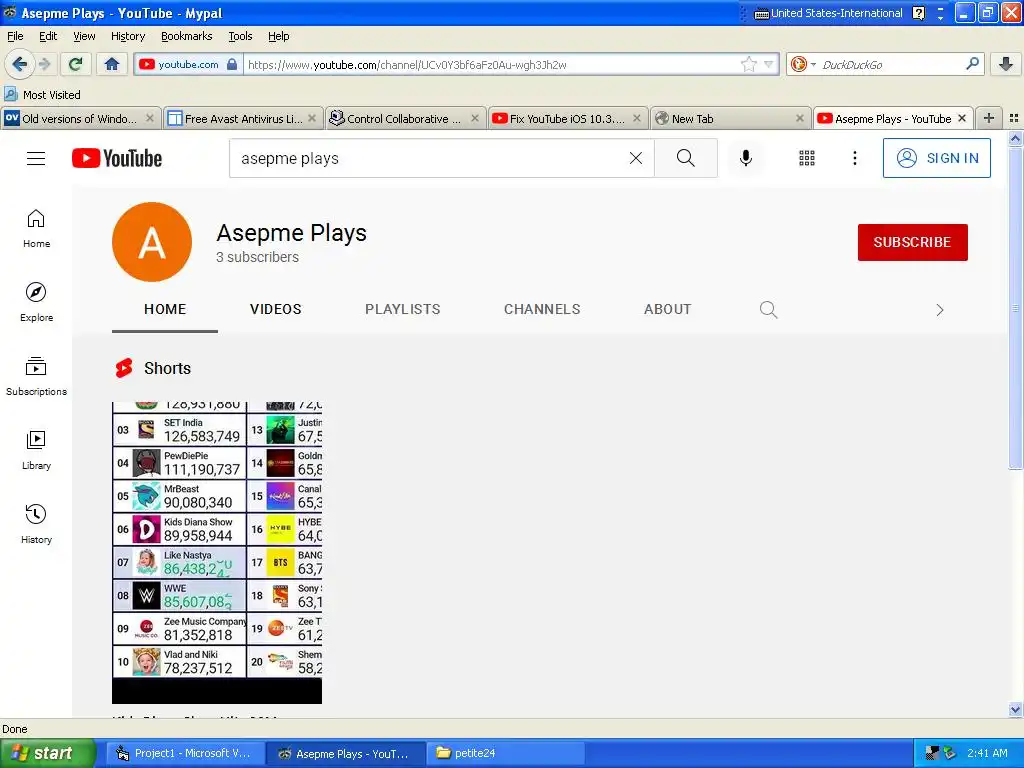Open YouTube settings three-dot menu

(854, 158)
